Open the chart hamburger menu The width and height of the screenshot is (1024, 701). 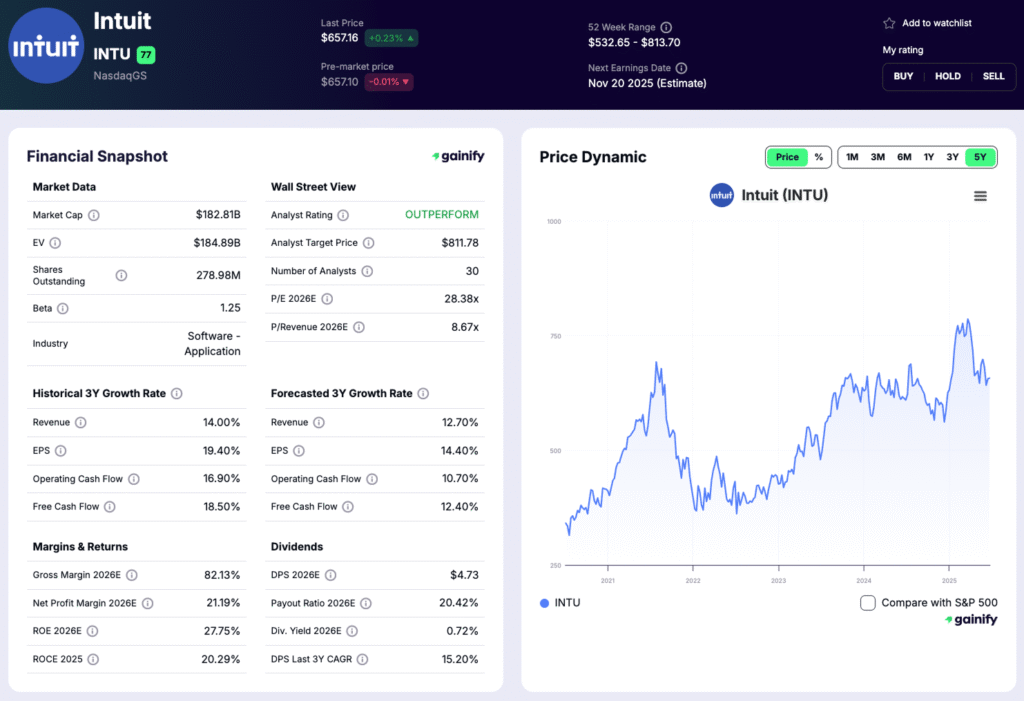(980, 196)
